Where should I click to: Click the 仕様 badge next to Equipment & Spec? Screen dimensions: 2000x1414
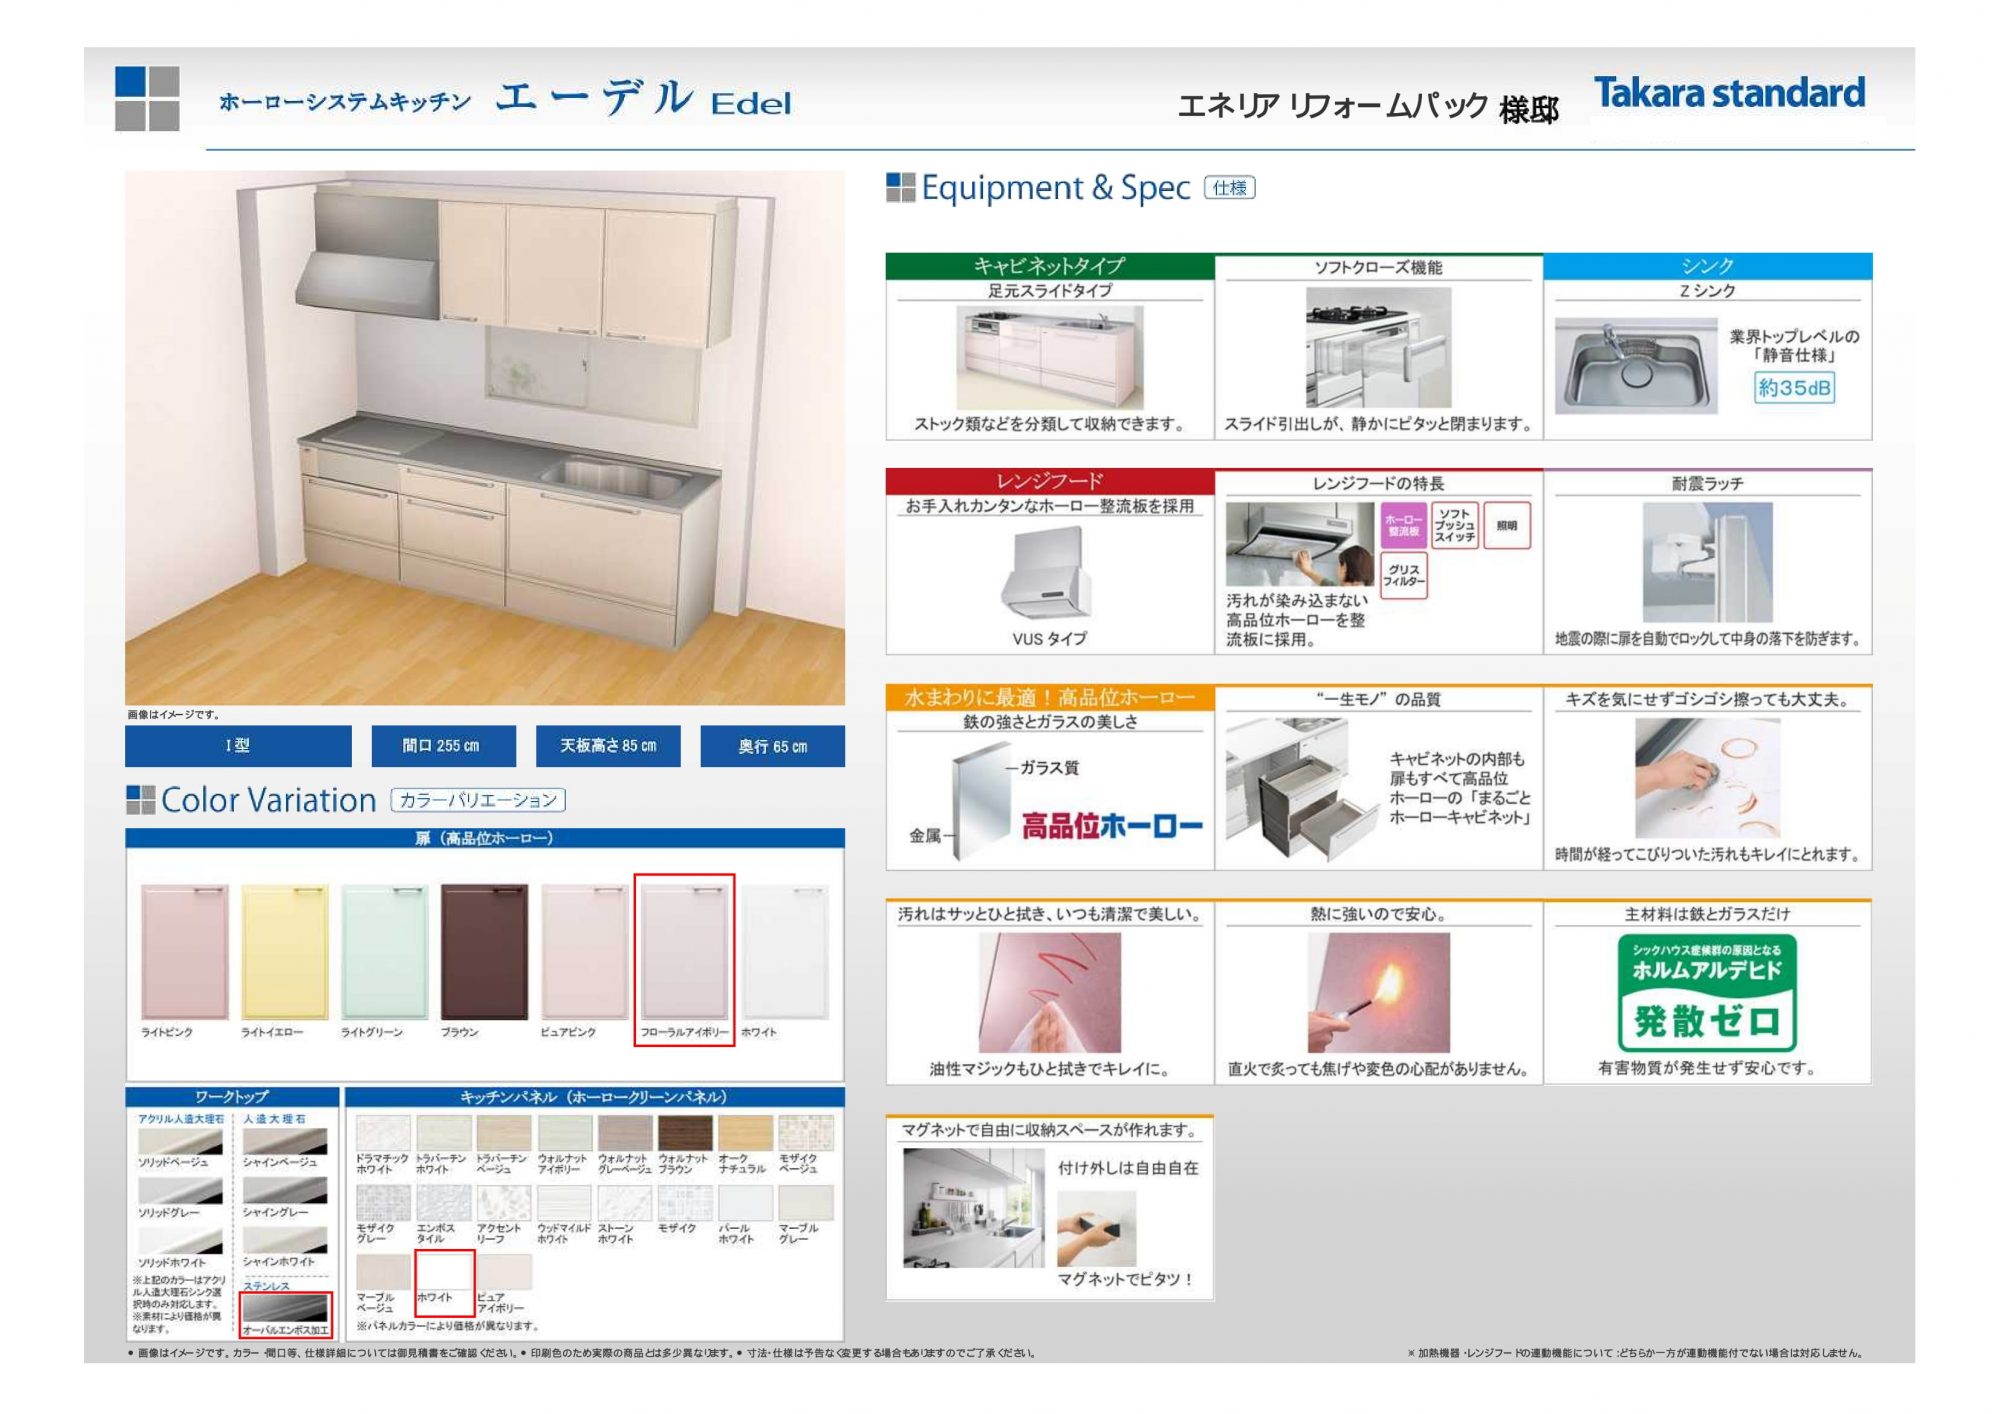[1229, 188]
